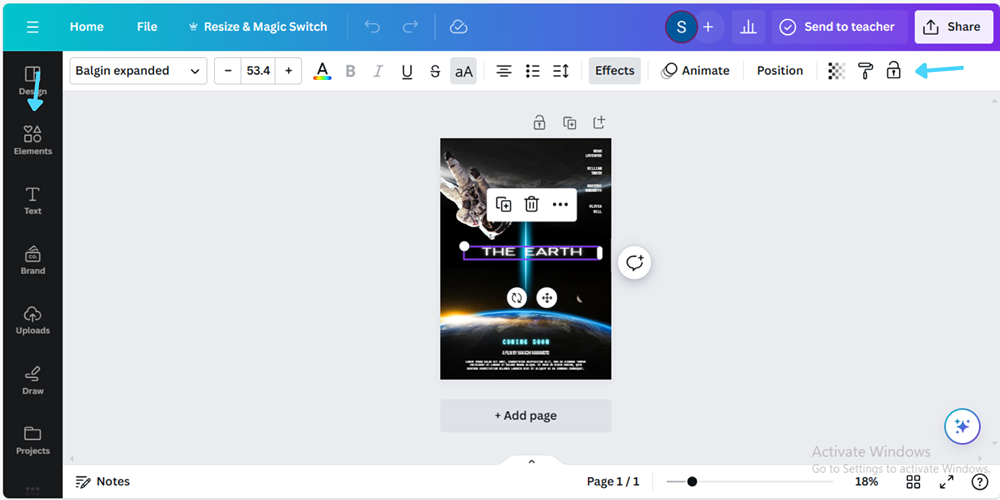Toggle bulleted list

coord(533,71)
